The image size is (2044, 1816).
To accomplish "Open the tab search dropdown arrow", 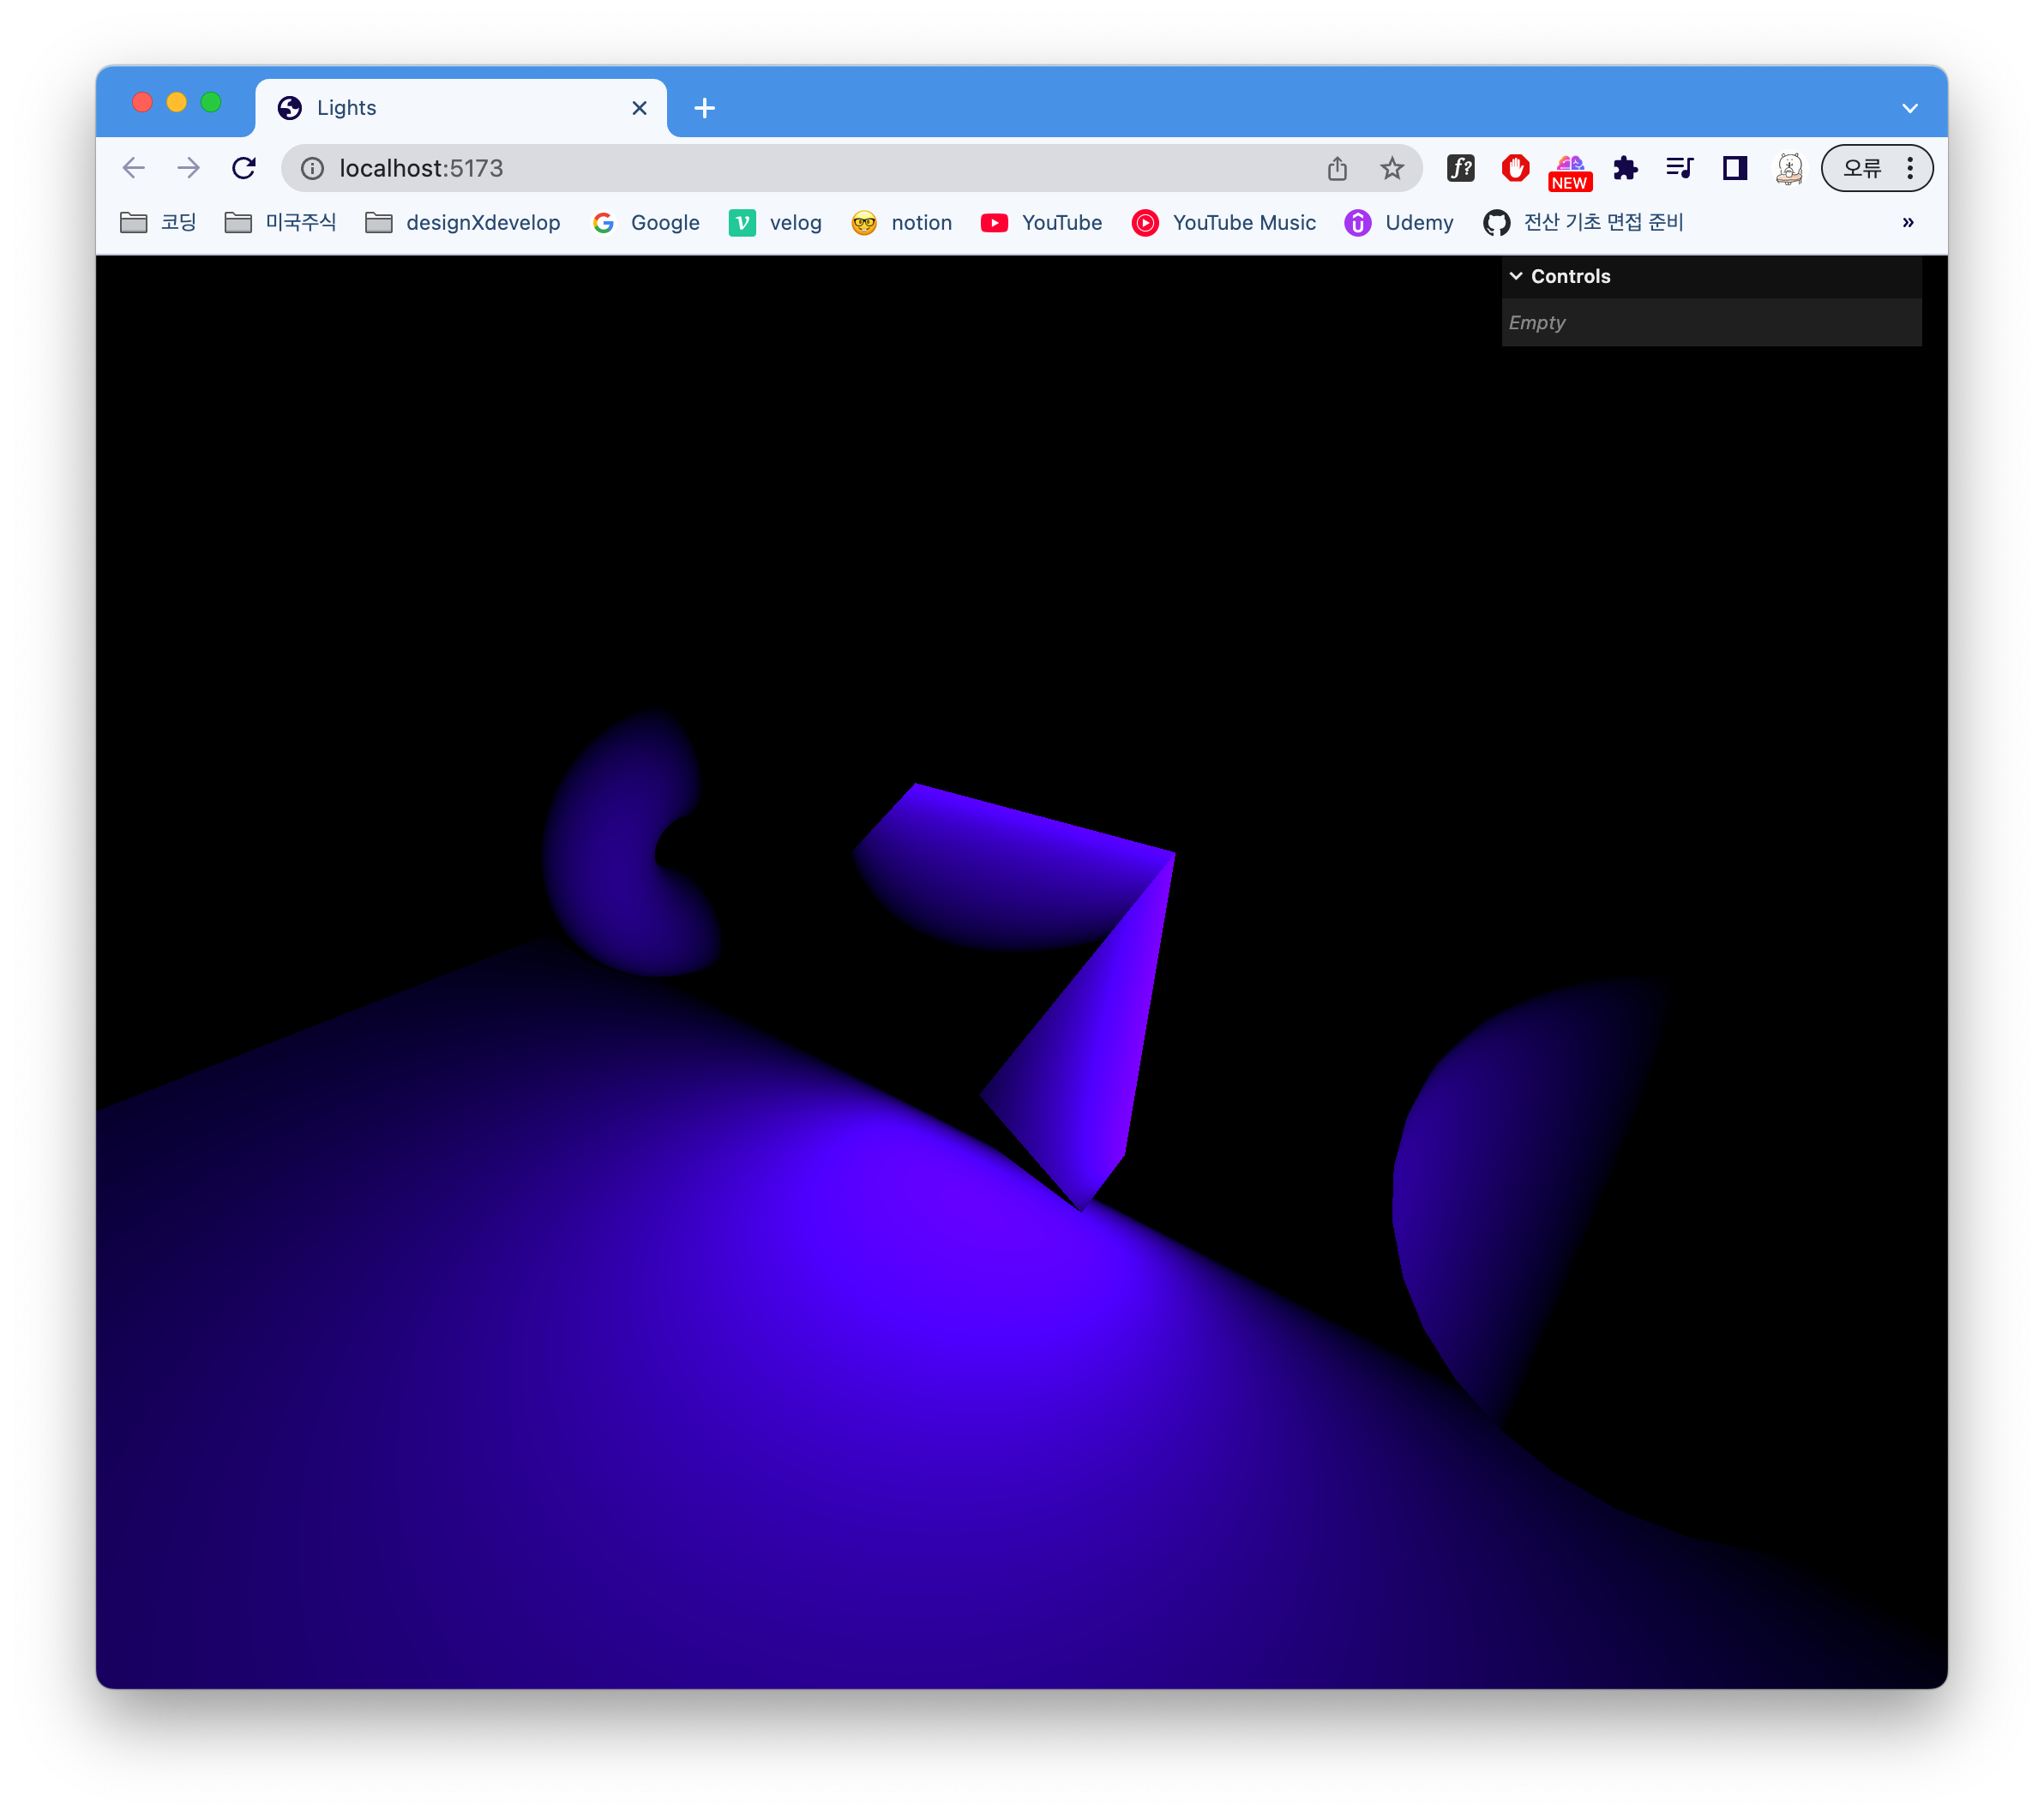I will pyautogui.click(x=1909, y=108).
